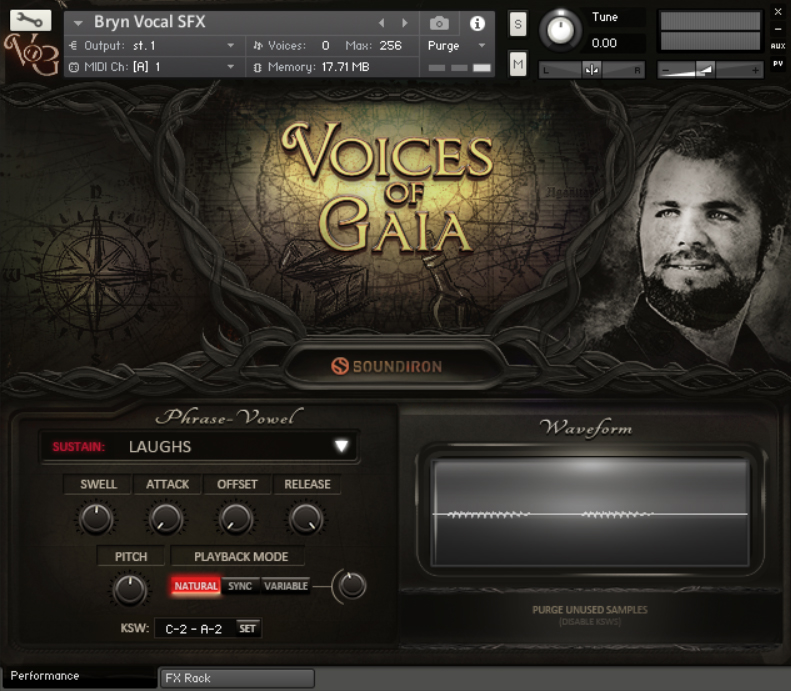Expand the instrument name dropdown arrow
This screenshot has height=691, width=791.
pos(78,23)
